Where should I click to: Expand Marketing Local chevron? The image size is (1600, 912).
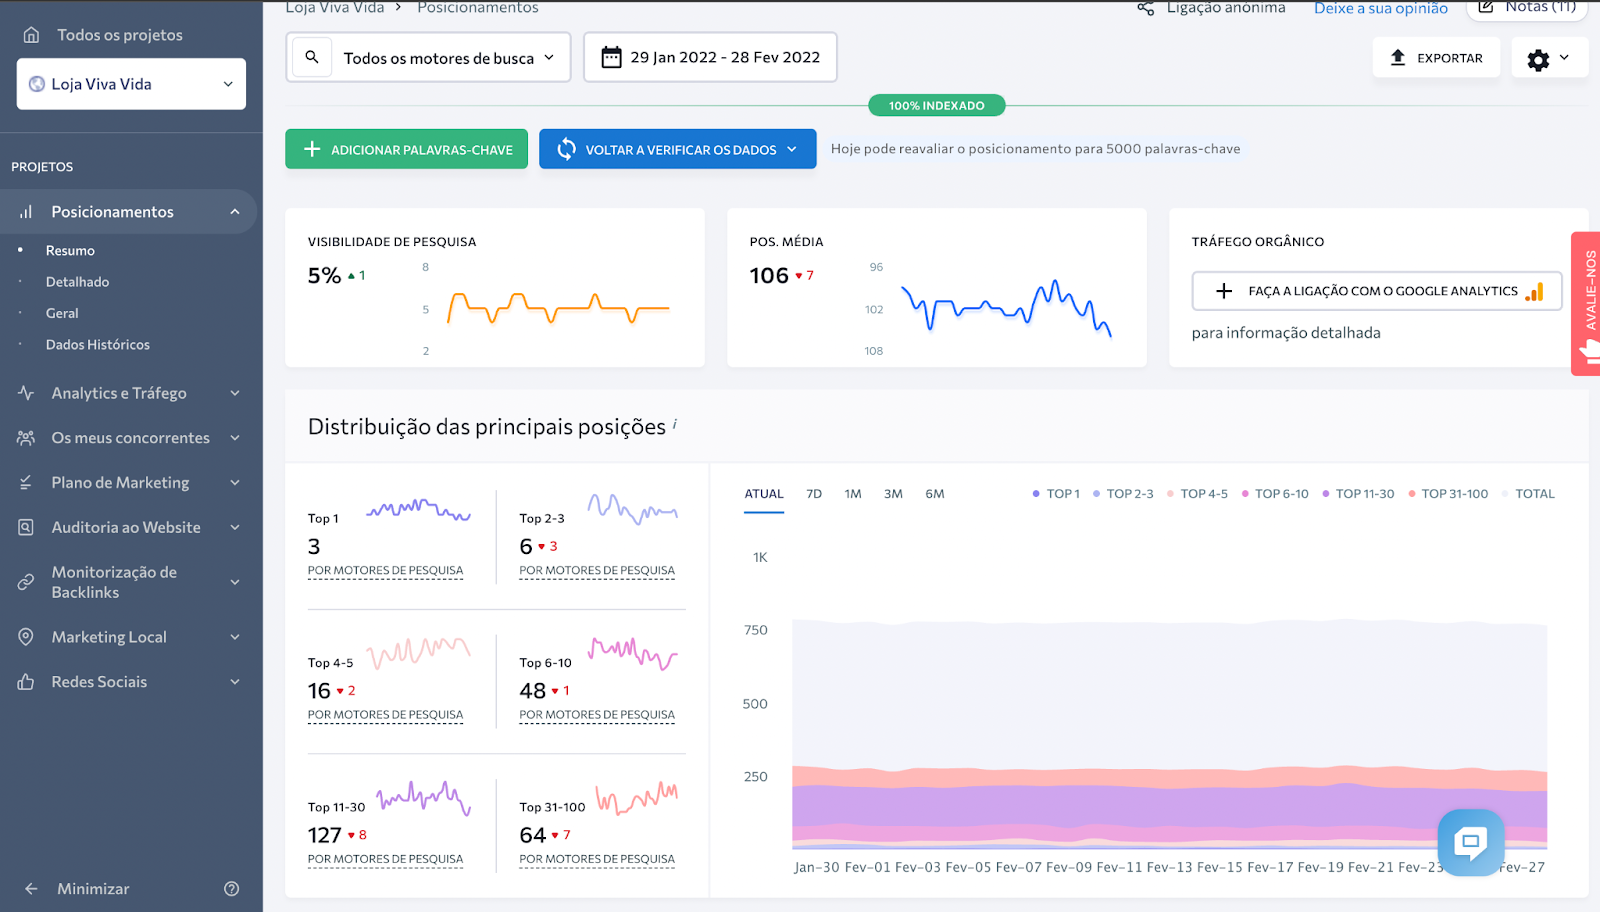click(x=235, y=637)
